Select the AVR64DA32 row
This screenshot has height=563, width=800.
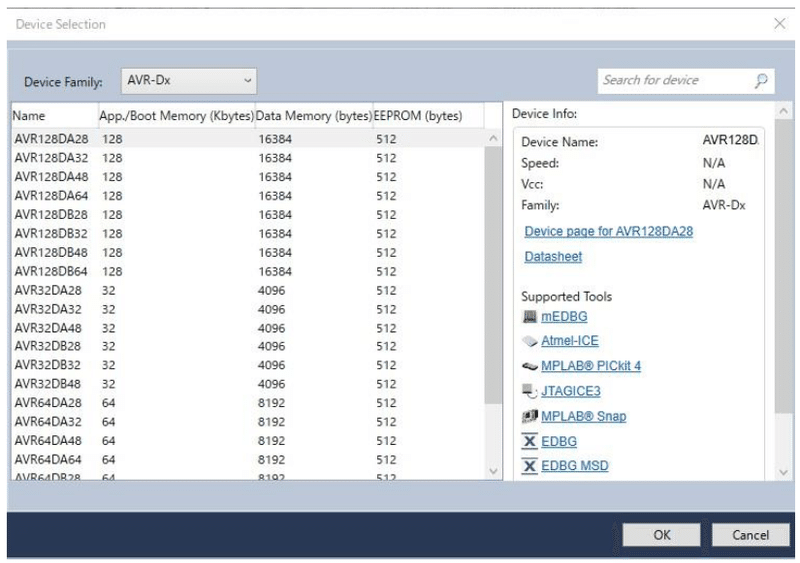248,422
